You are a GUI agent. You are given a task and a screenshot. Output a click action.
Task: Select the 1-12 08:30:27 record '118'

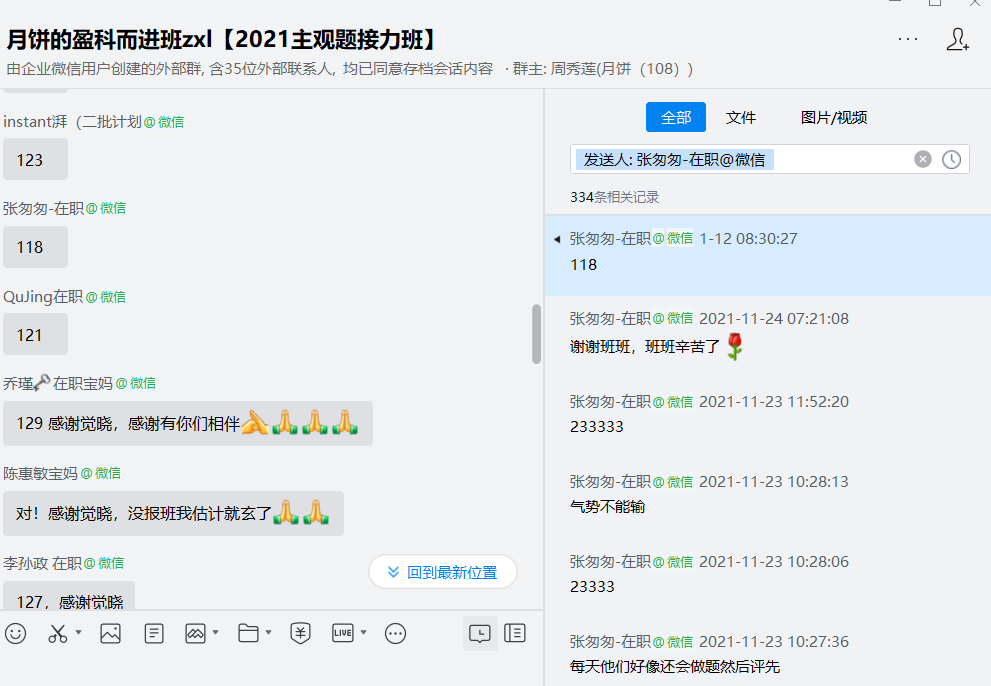(x=768, y=255)
